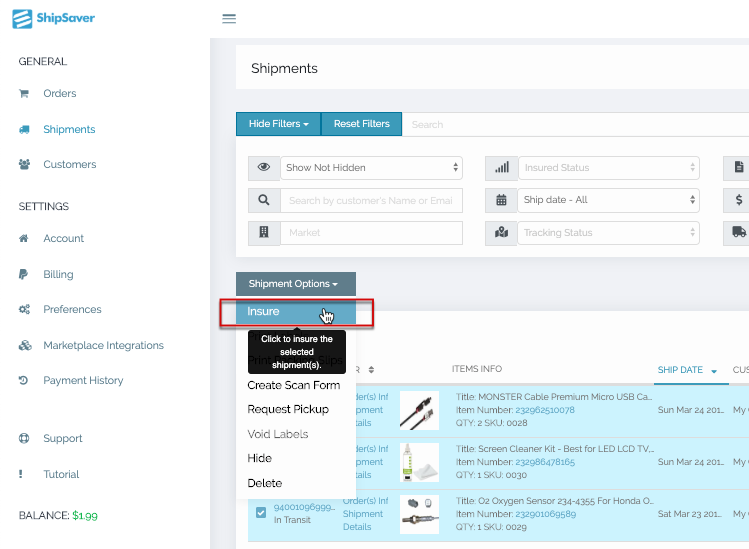This screenshot has width=749, height=549.
Task: Click the ShipSaver logo
Action: (54, 19)
